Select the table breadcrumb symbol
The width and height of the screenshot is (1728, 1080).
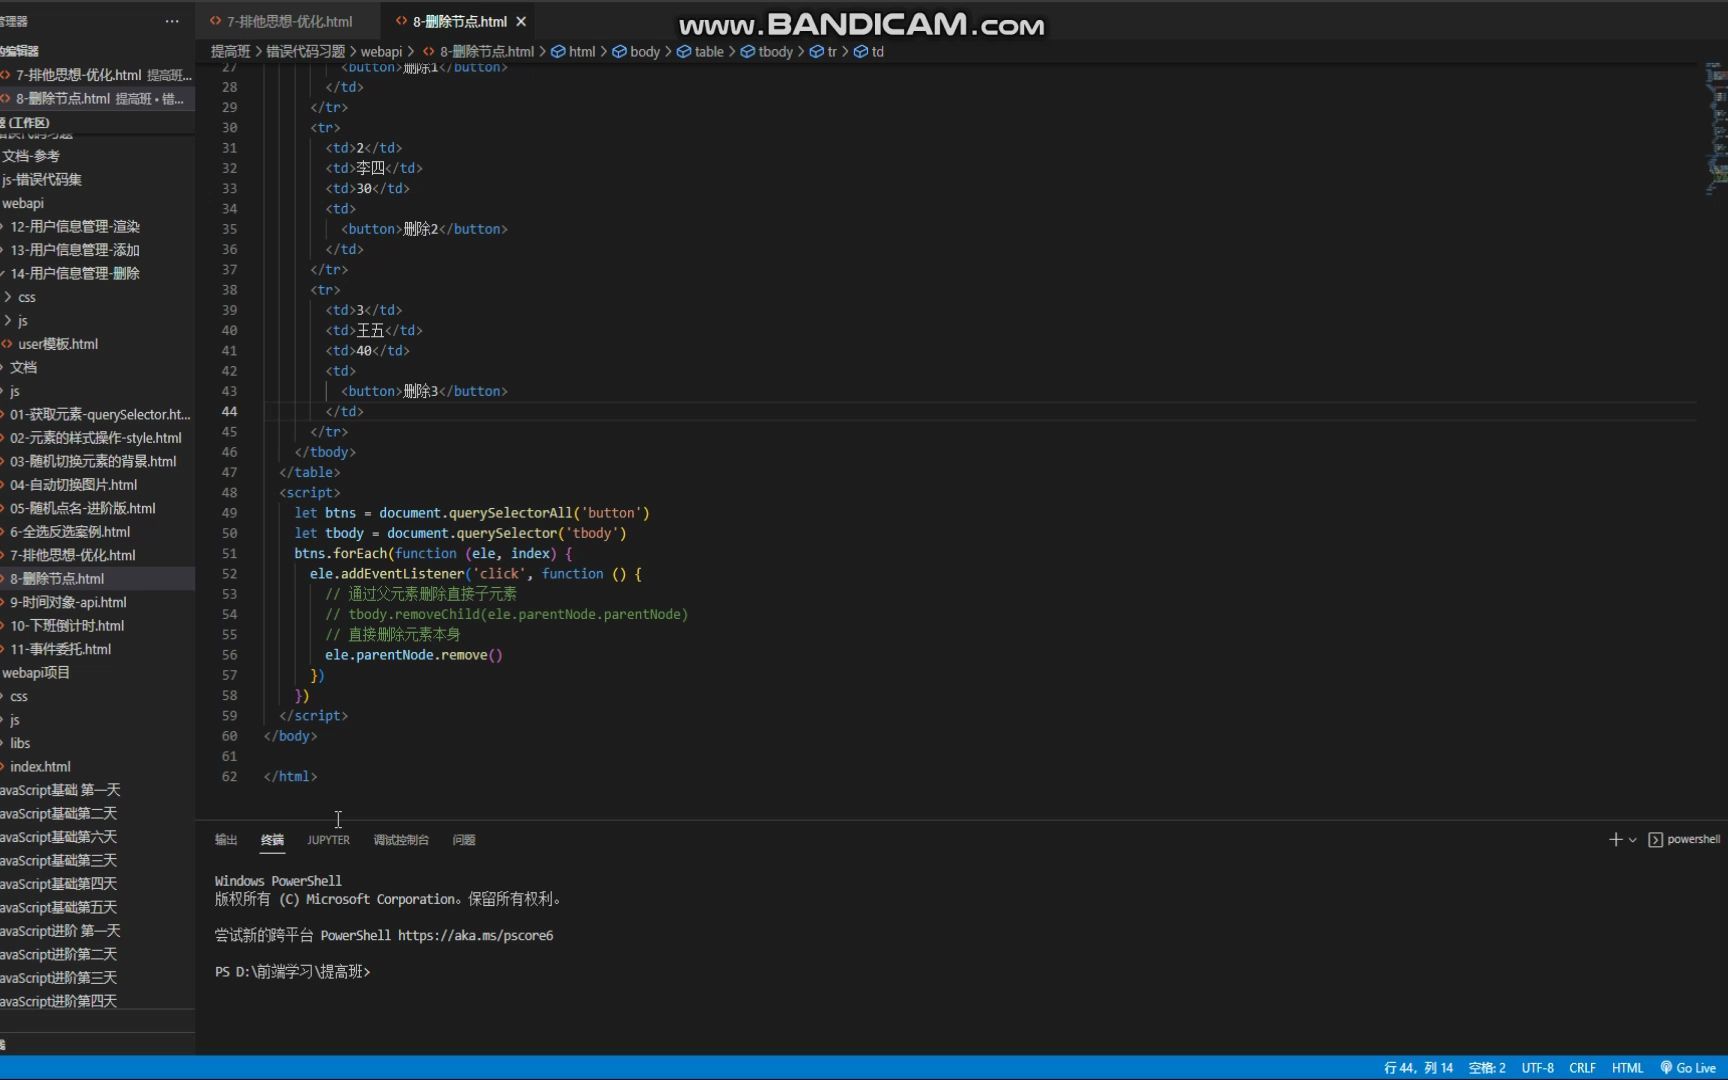[x=700, y=51]
